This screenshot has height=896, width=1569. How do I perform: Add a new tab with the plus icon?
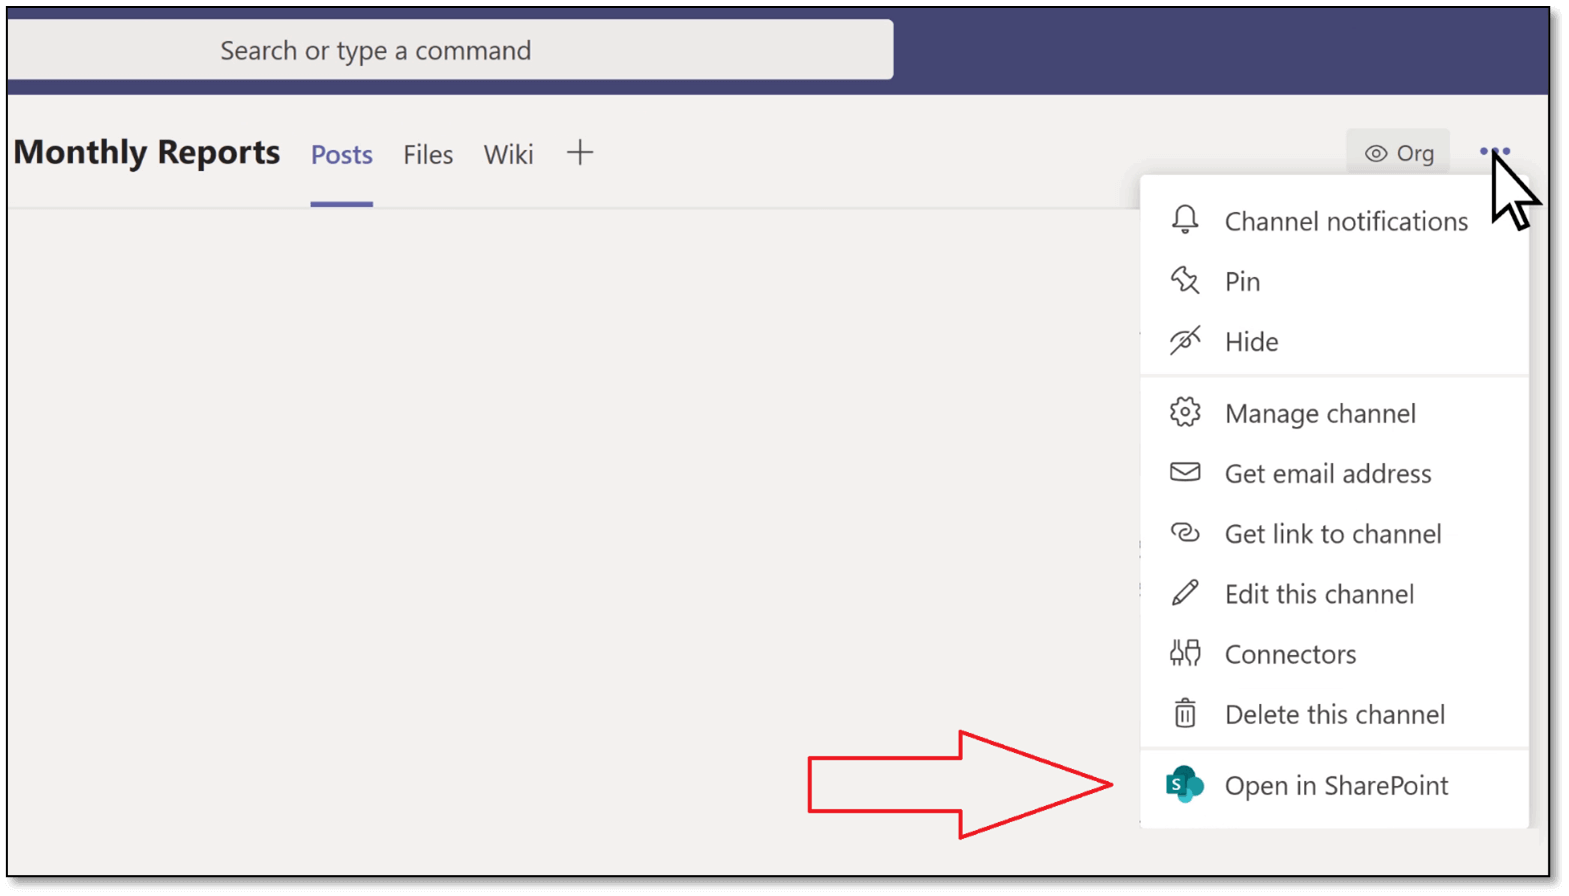580,153
